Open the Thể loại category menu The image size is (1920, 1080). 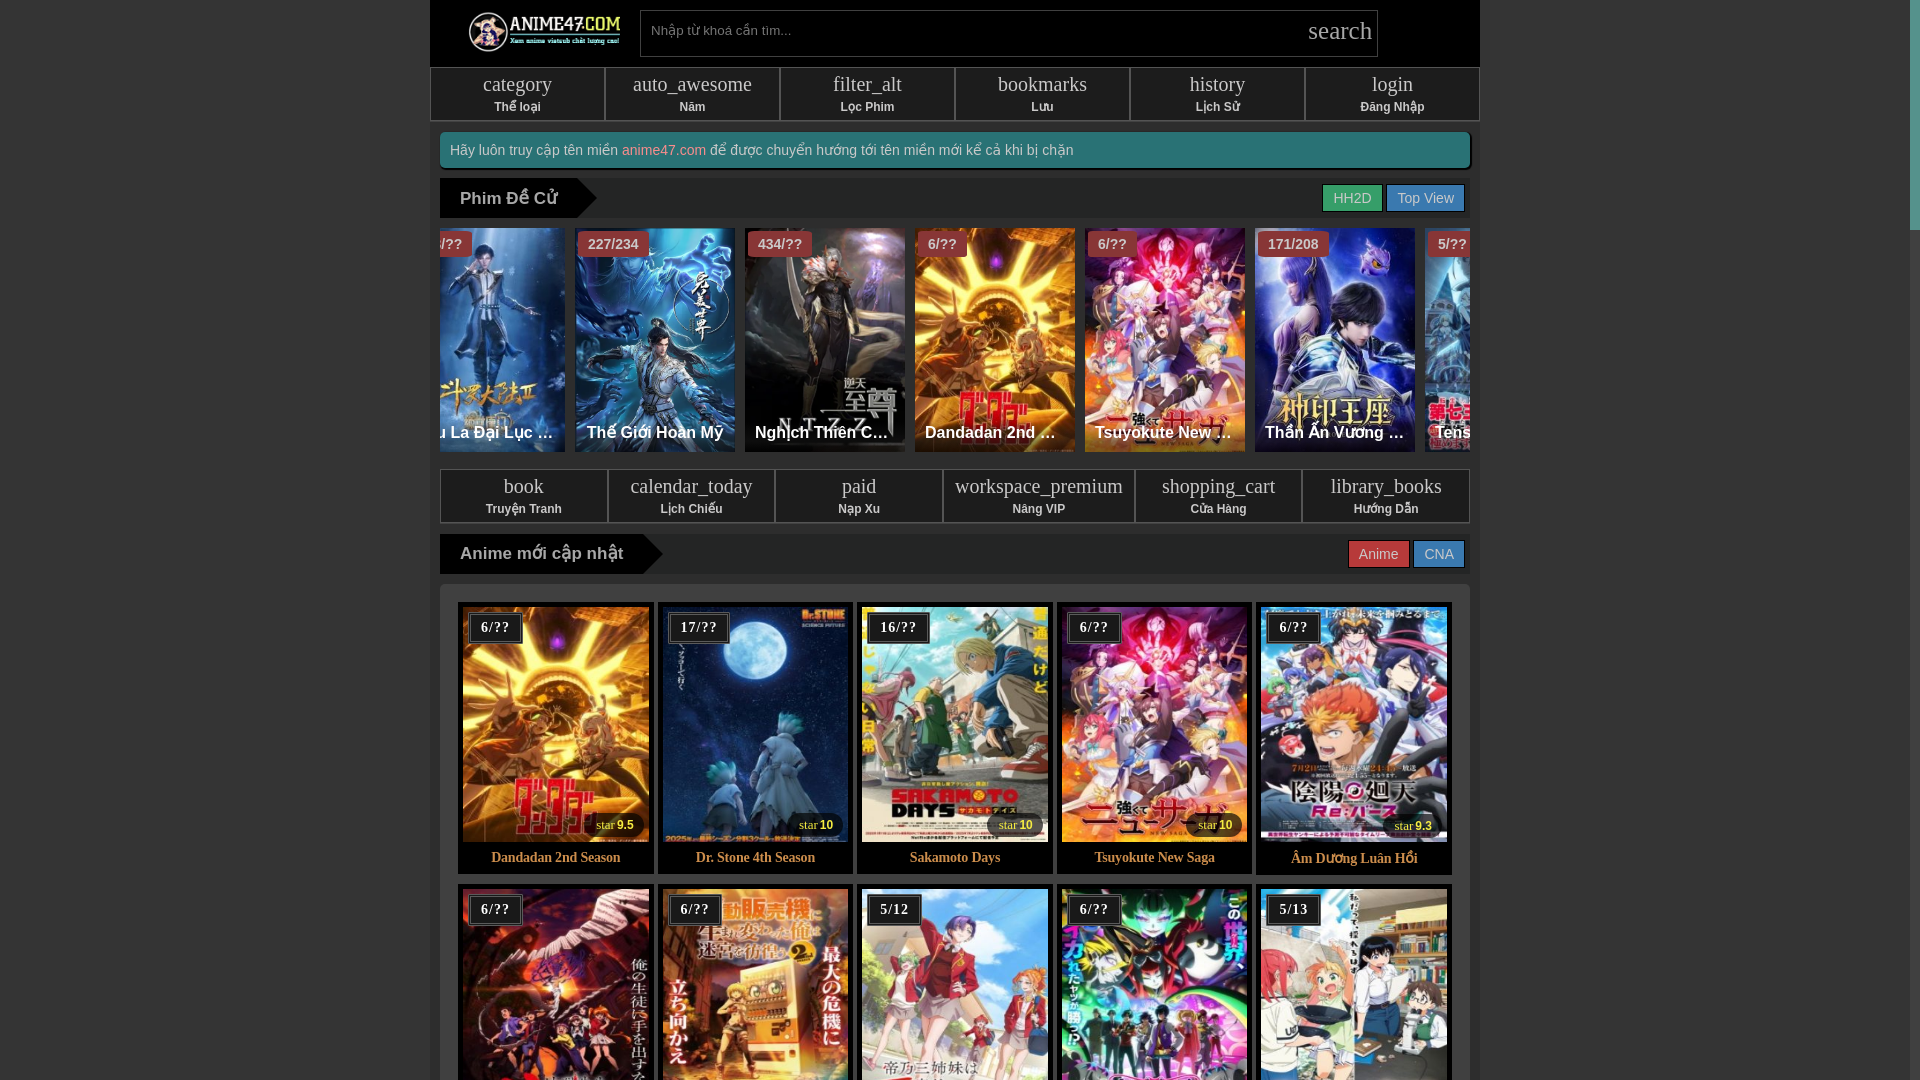(517, 94)
